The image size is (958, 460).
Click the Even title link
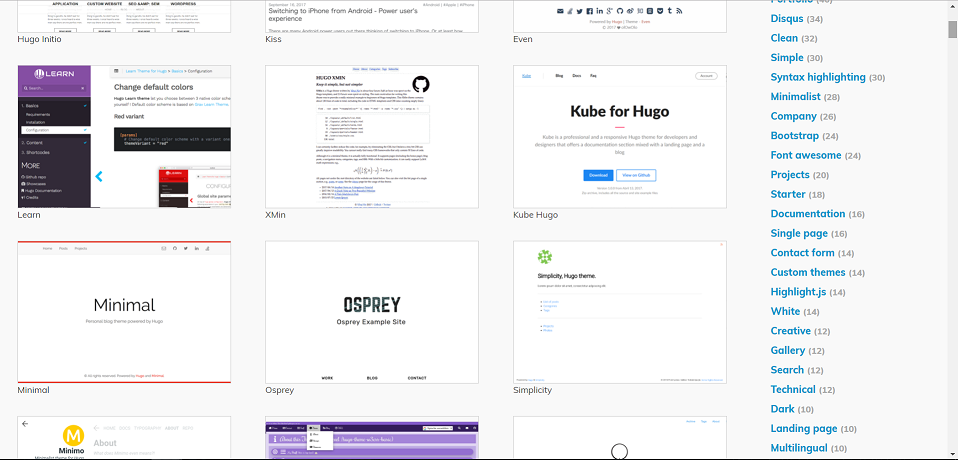click(x=523, y=39)
